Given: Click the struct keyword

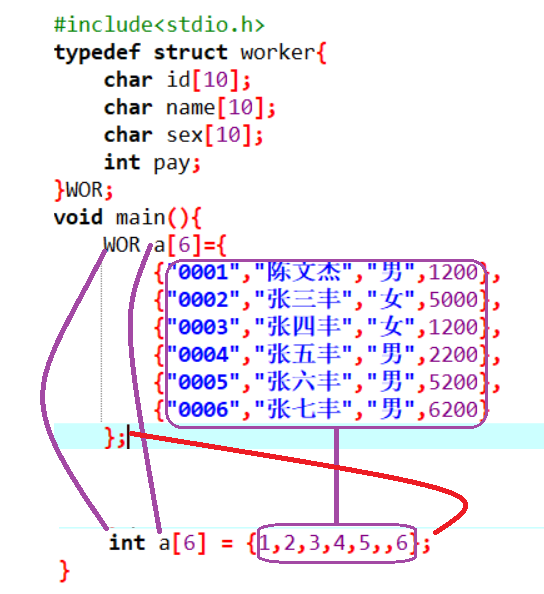Looking at the screenshot, I should point(191,52).
